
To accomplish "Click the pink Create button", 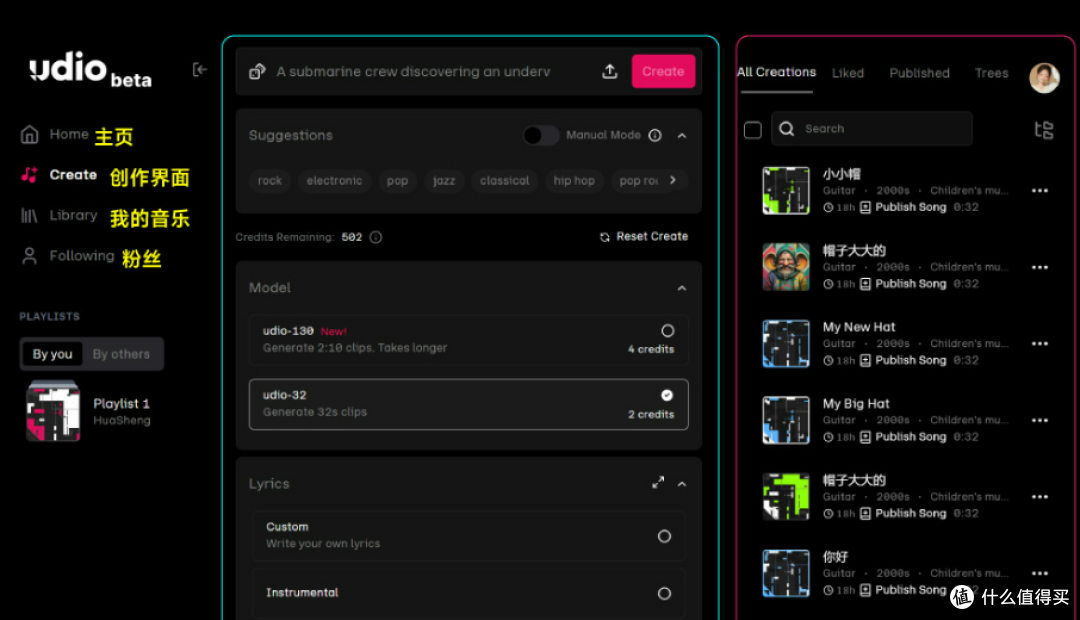I will 663,72.
